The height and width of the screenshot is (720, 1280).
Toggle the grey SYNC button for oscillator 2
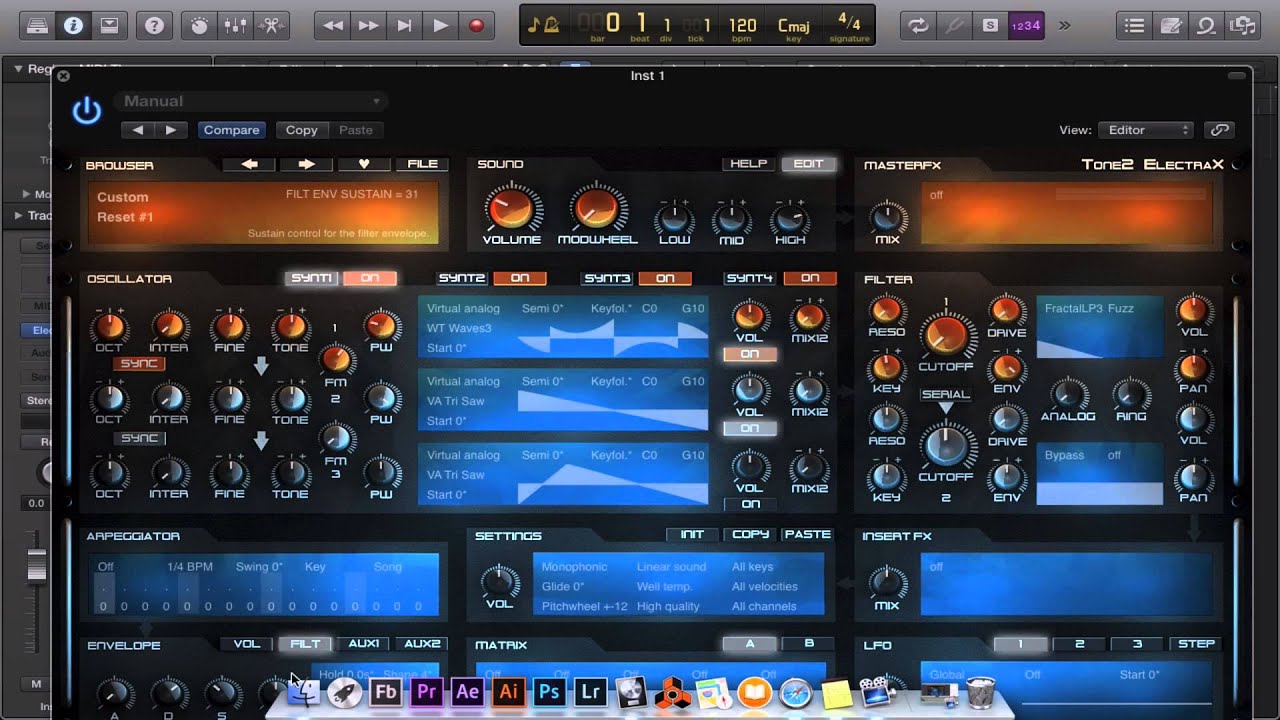pyautogui.click(x=139, y=438)
